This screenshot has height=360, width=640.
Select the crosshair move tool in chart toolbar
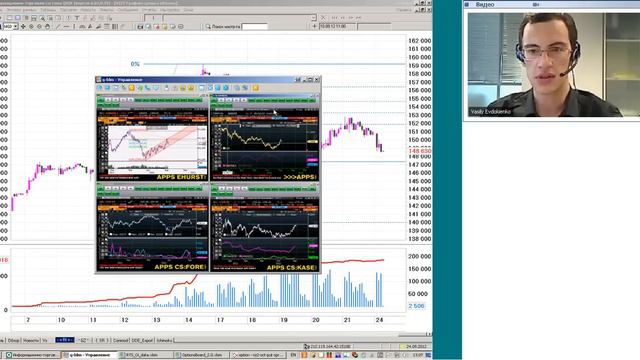click(x=23, y=27)
